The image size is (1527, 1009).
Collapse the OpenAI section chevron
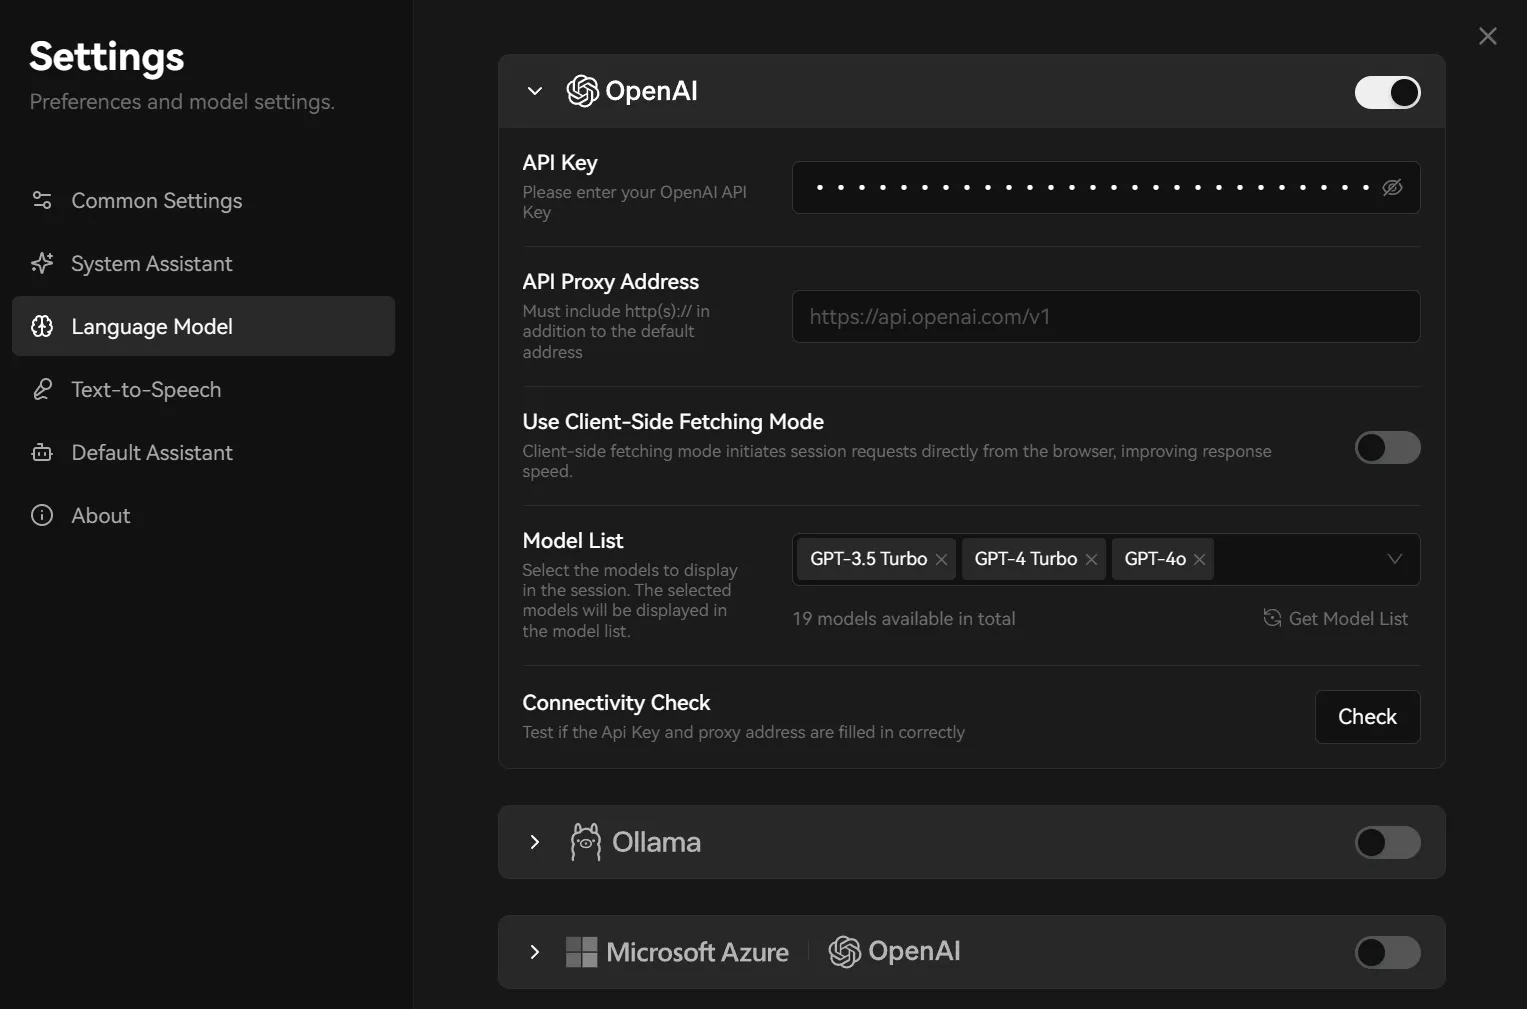click(x=534, y=91)
